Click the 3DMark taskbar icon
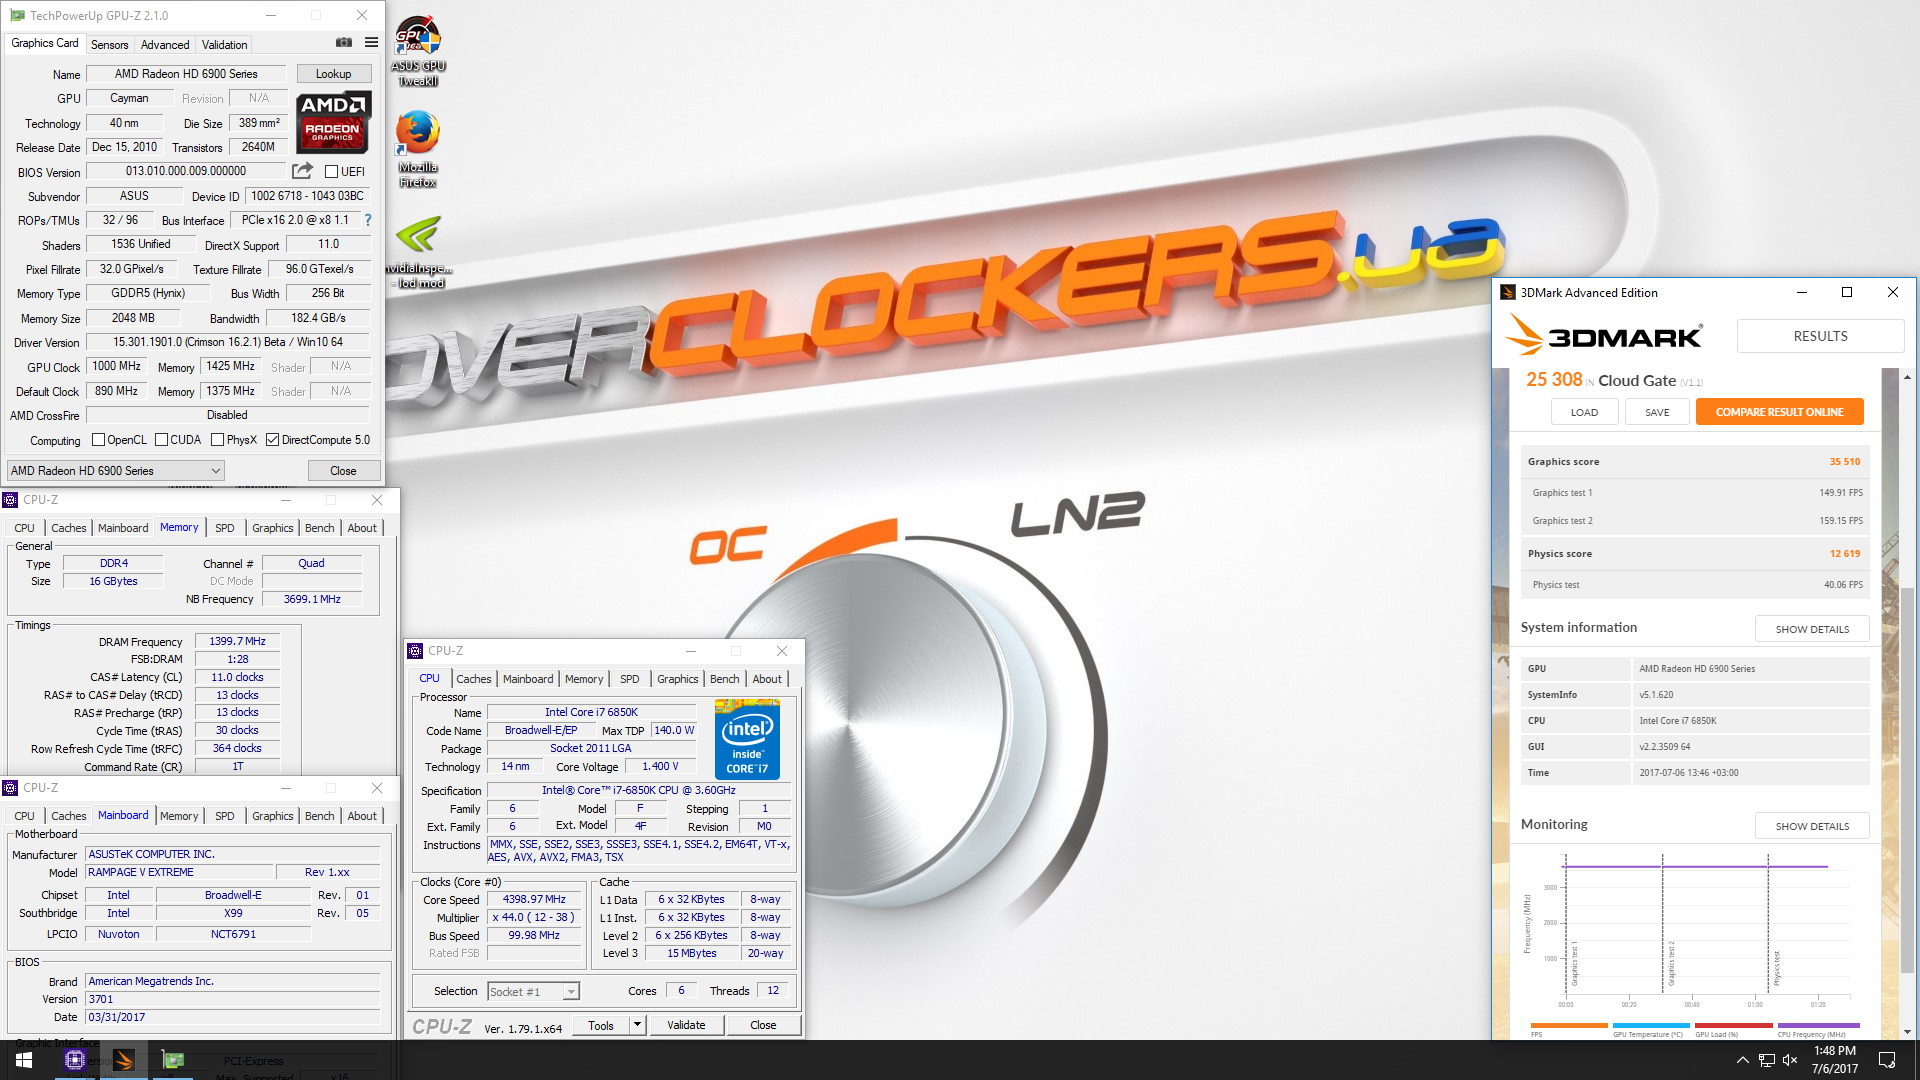1920x1080 pixels. coord(124,1060)
